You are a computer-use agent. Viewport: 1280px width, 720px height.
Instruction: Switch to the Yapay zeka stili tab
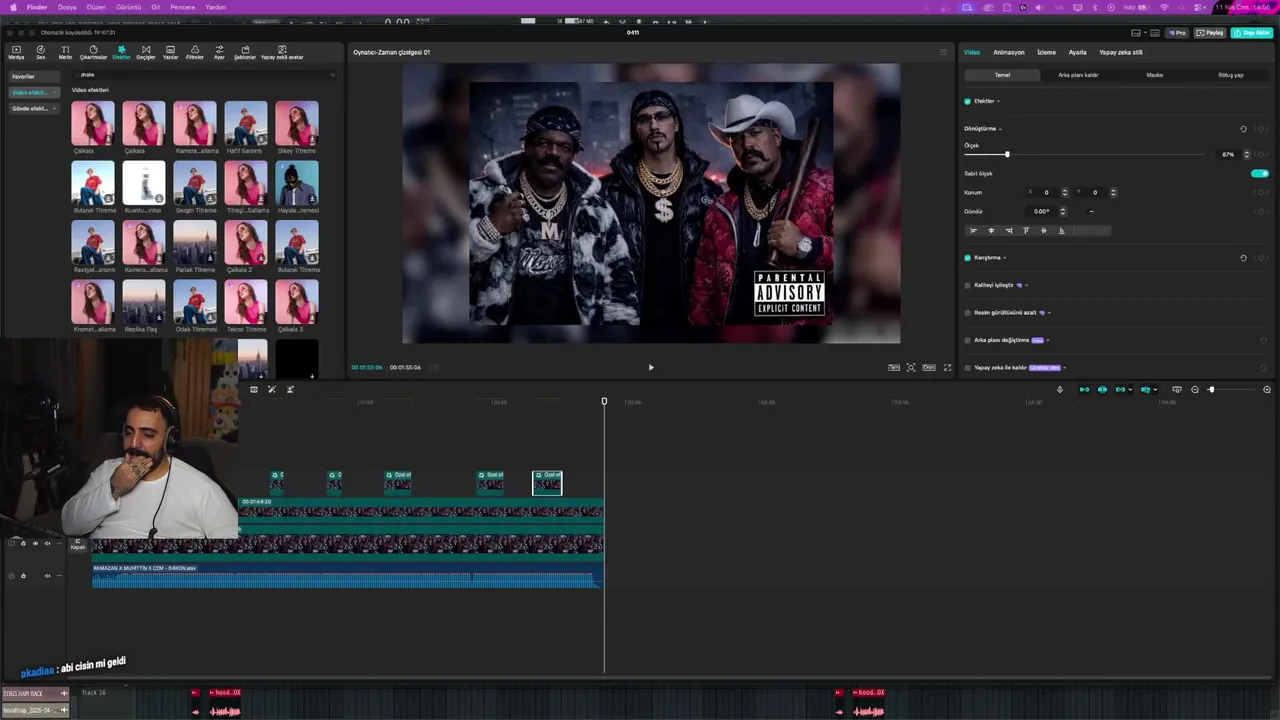(1121, 52)
